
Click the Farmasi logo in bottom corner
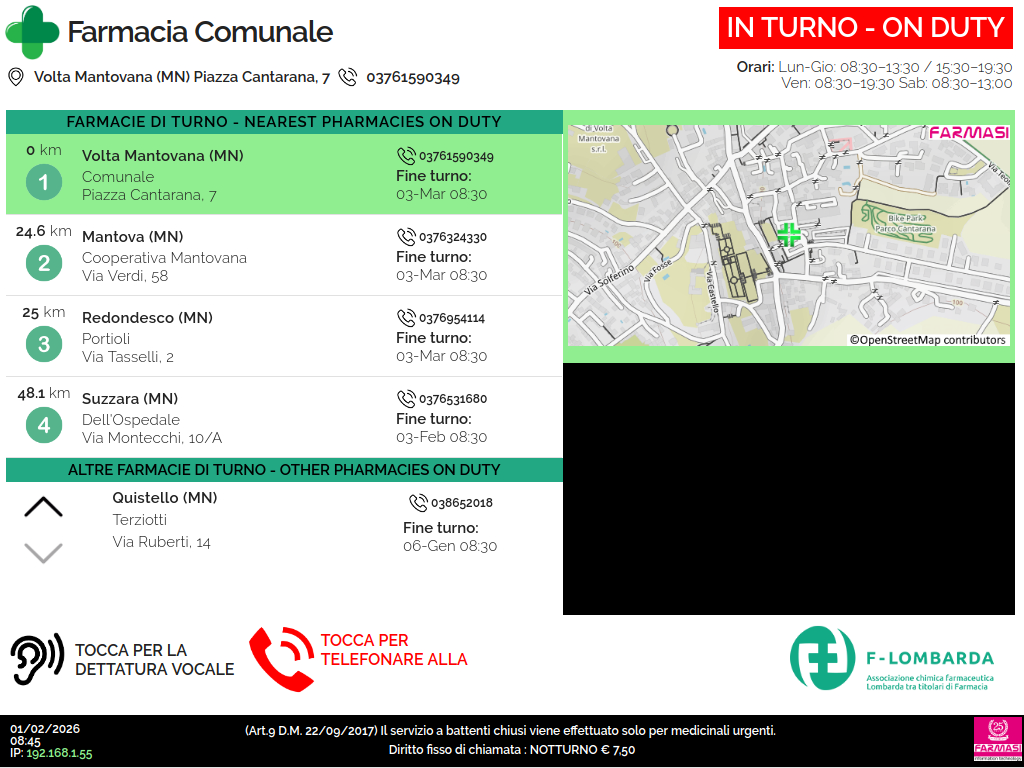pyautogui.click(x=996, y=739)
